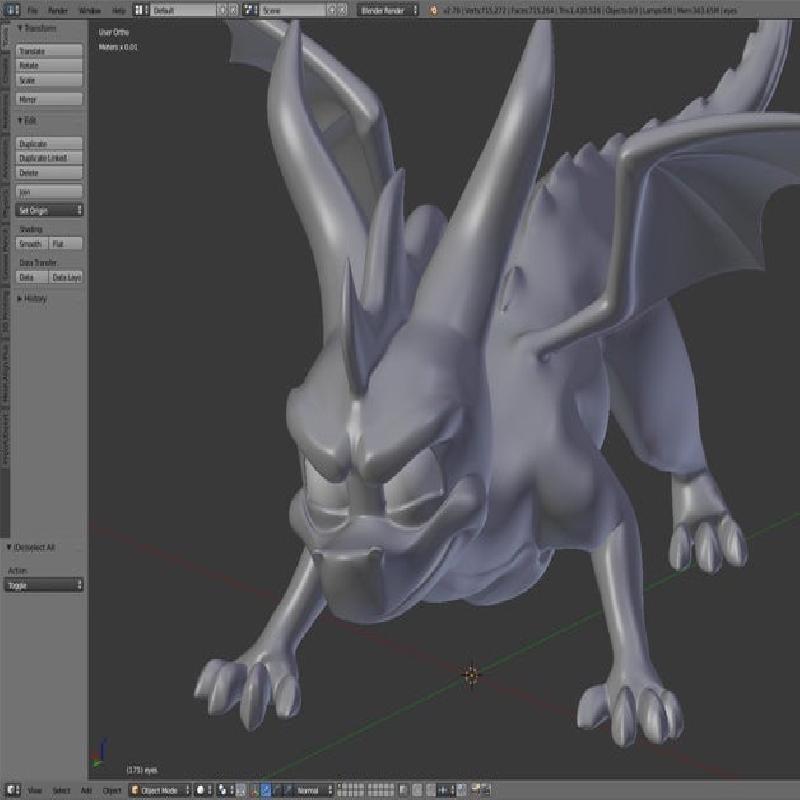Open the Window menu in top bar
Viewport: 800px width, 800px height.
coord(89,9)
